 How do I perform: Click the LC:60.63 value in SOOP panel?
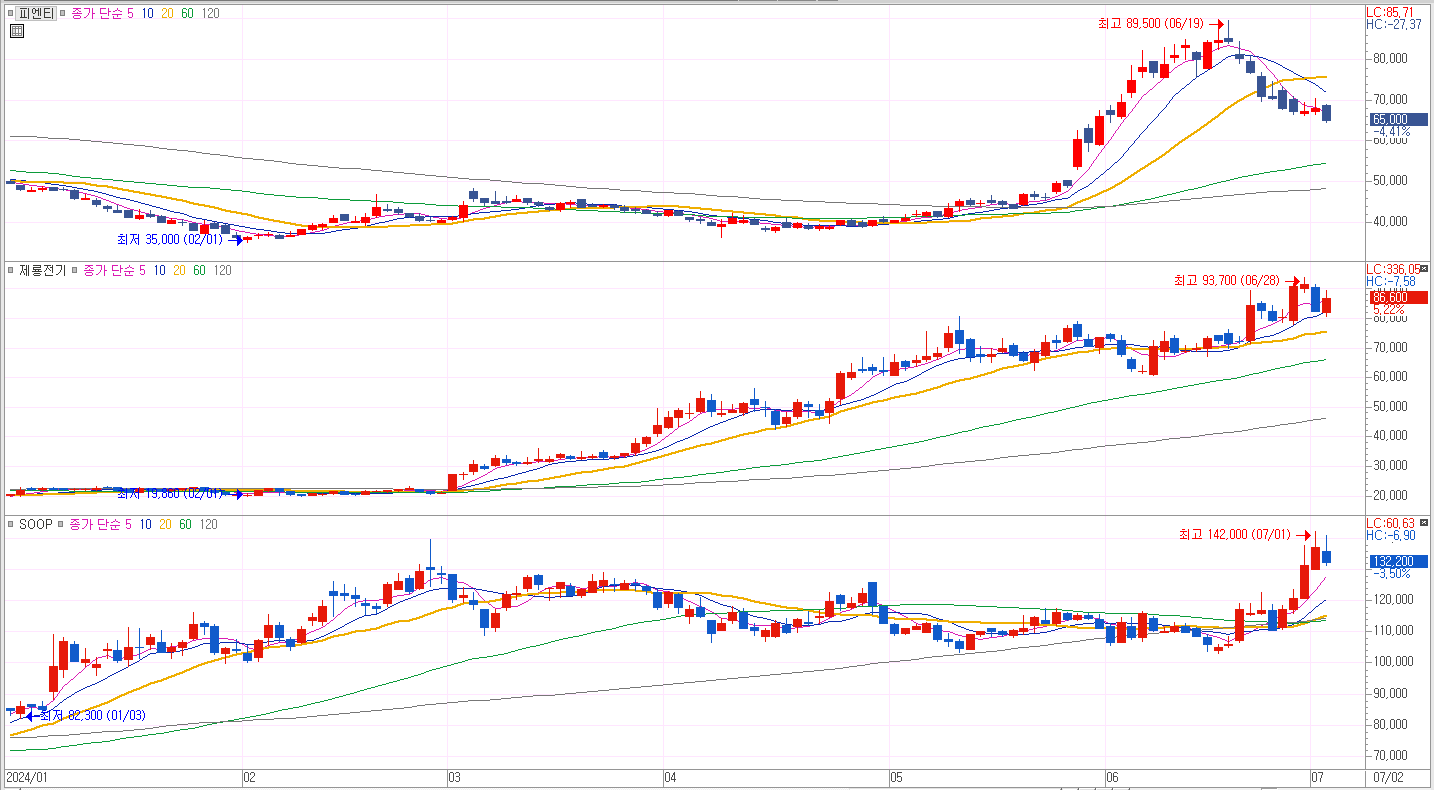1390,523
